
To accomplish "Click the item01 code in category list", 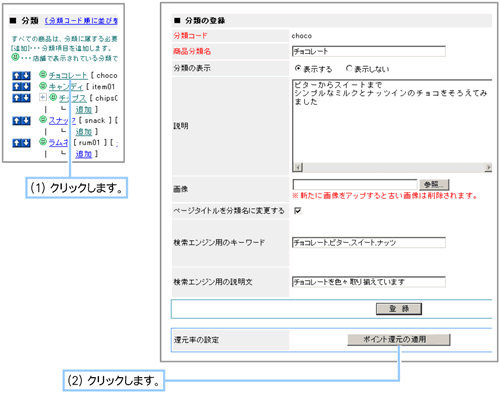I will [x=103, y=87].
